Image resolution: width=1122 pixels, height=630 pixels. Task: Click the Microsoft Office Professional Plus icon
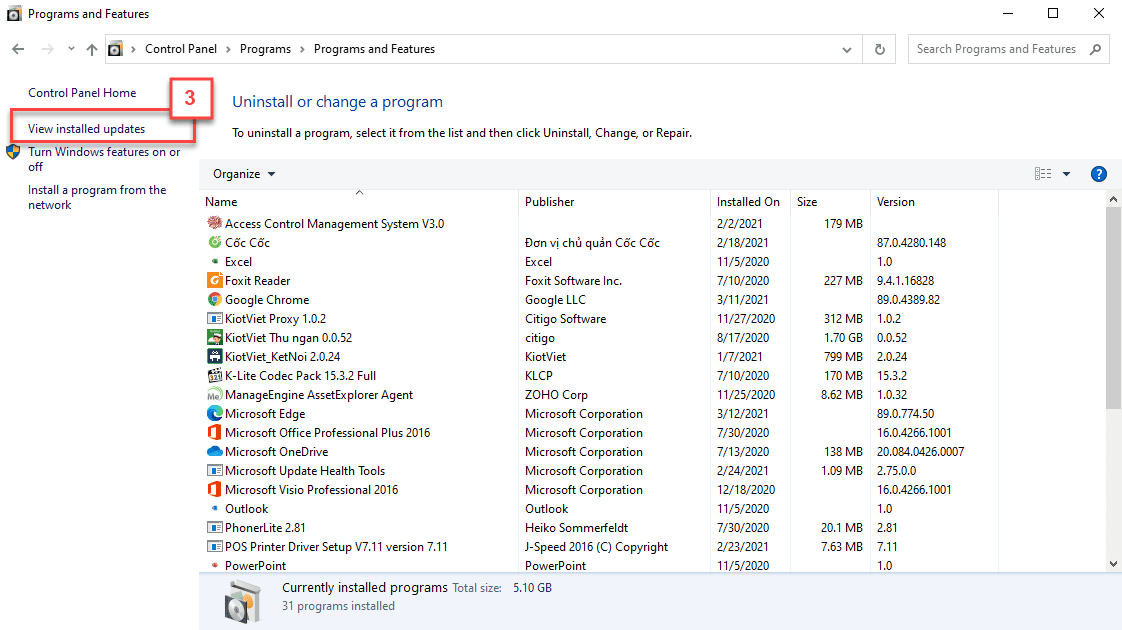(214, 432)
